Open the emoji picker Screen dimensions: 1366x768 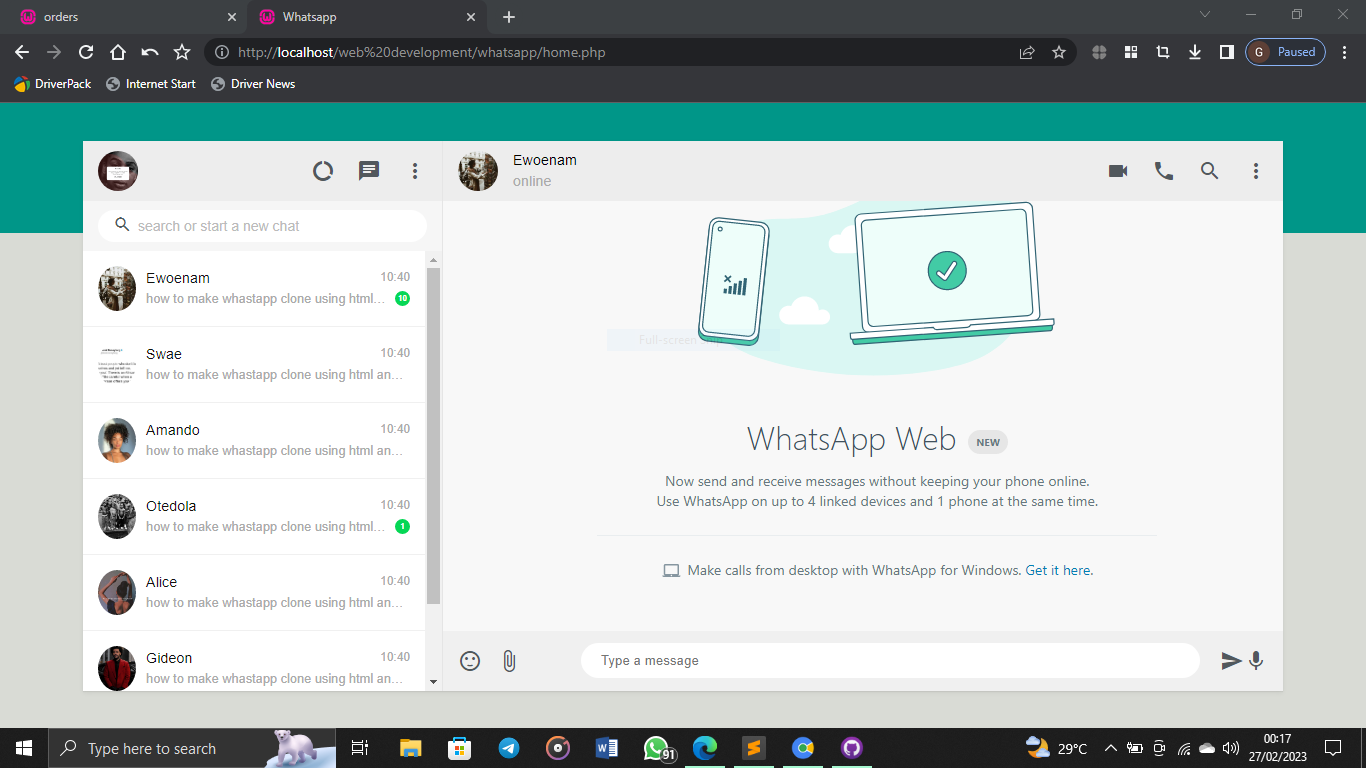pyautogui.click(x=470, y=660)
